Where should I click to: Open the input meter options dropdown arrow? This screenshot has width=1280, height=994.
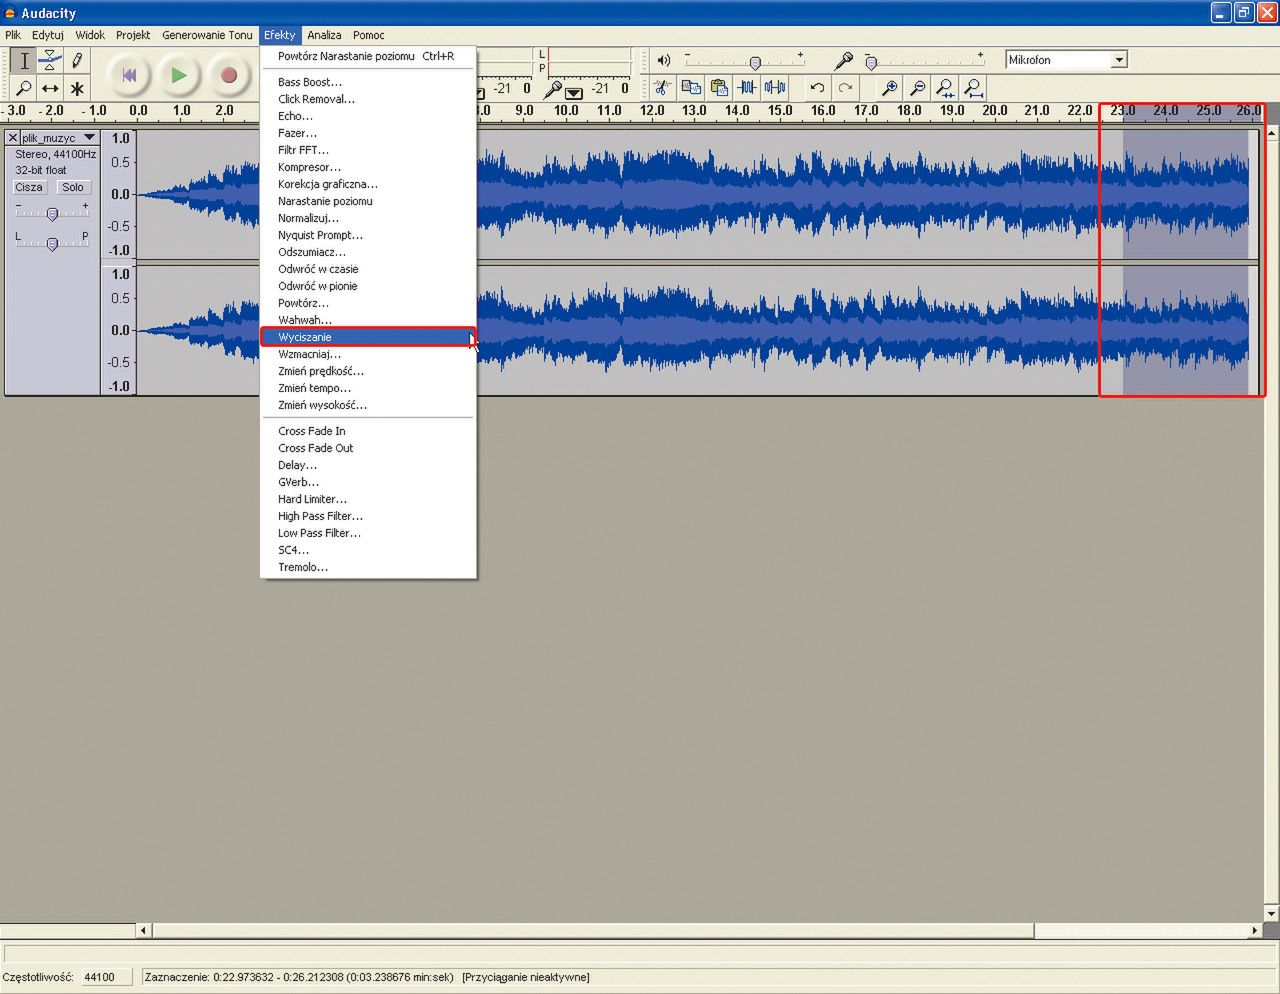(x=574, y=93)
